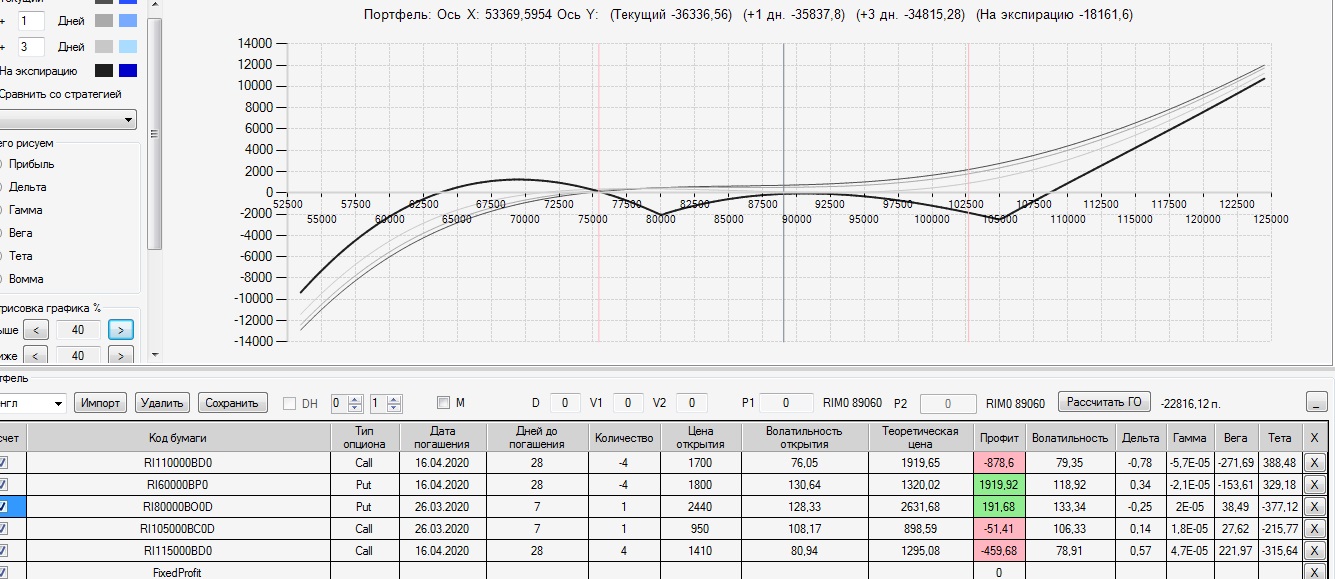Select profit cell 1919,92

[1000, 485]
